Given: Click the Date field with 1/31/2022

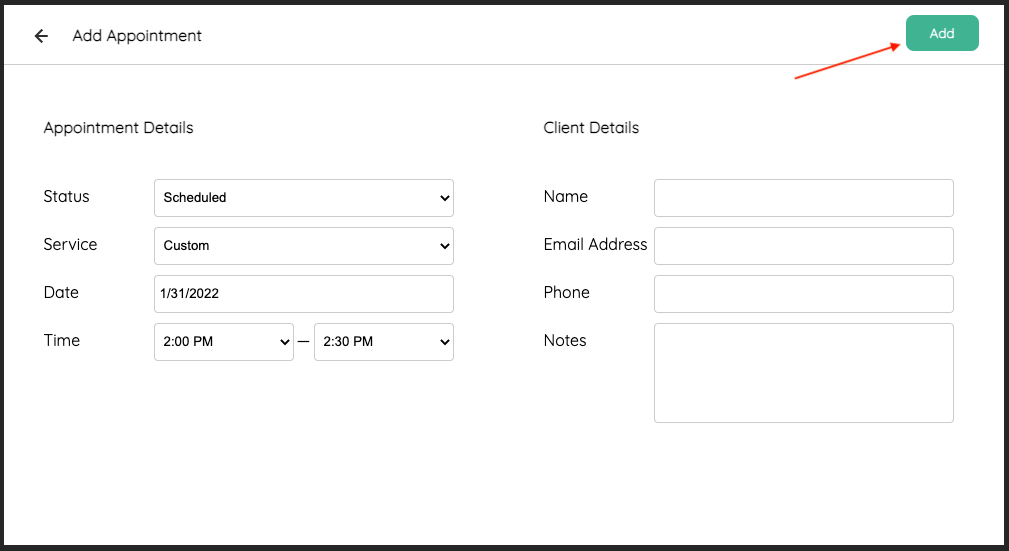Looking at the screenshot, I should 303,294.
